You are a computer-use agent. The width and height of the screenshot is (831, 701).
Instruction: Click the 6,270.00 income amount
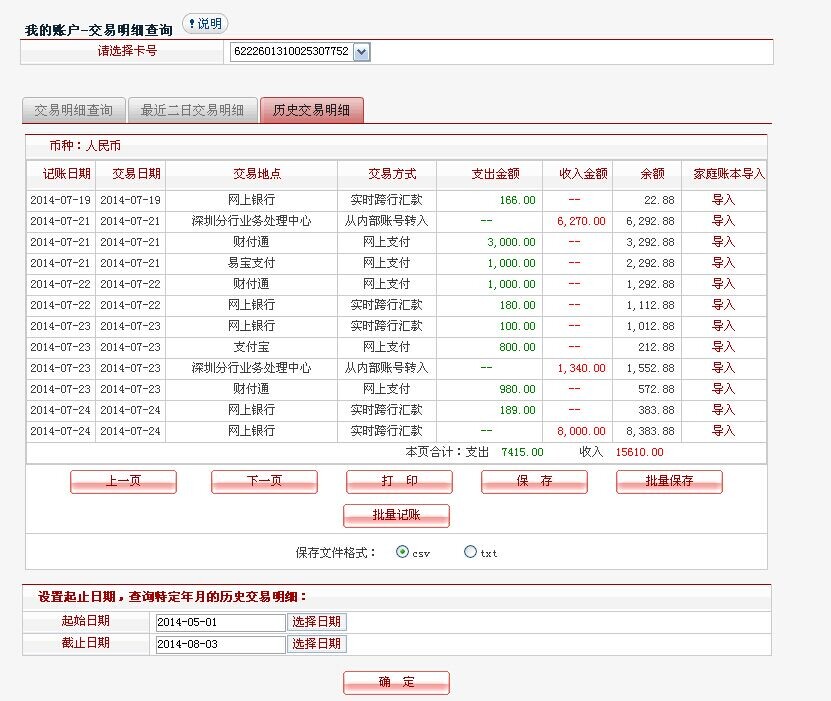pyautogui.click(x=581, y=221)
